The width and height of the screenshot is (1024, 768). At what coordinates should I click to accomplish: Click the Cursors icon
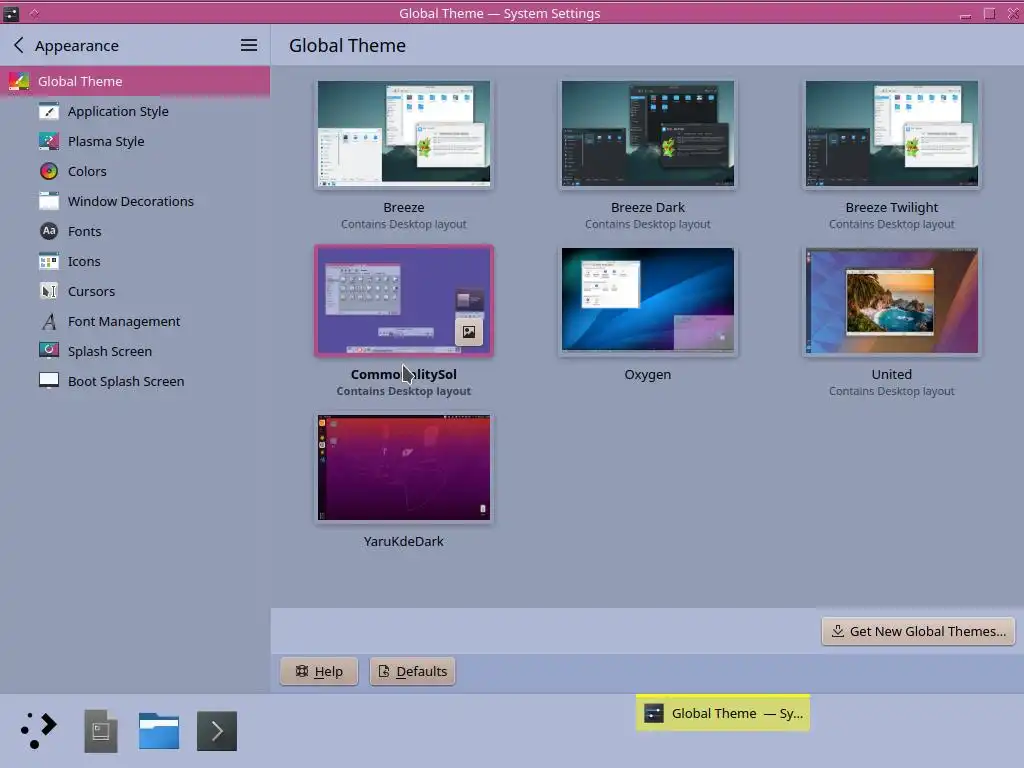(x=49, y=292)
